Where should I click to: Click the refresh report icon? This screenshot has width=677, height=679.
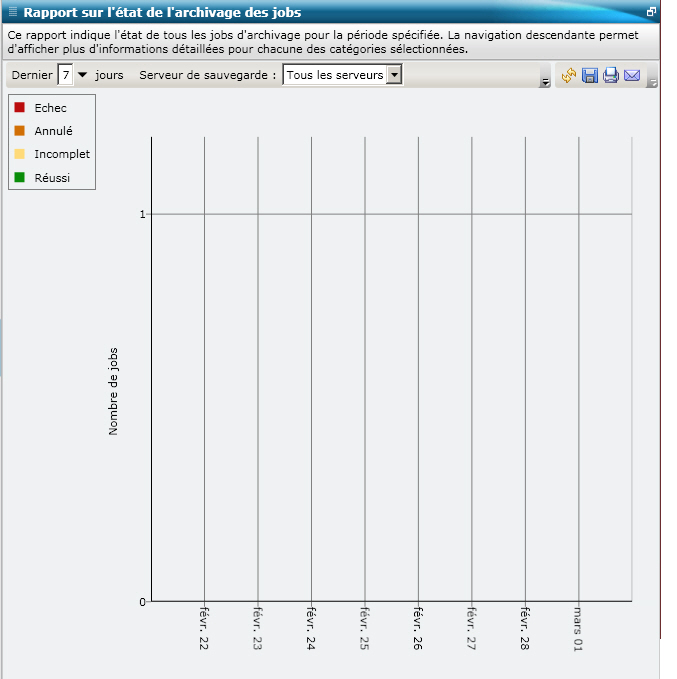click(x=569, y=75)
